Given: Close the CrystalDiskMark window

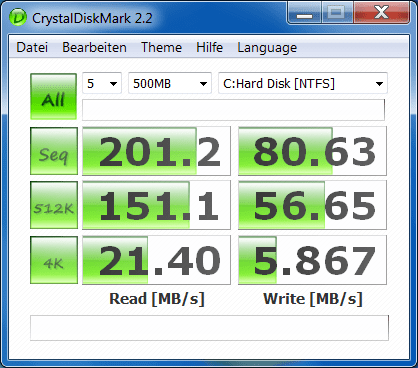Looking at the screenshot, I should pos(381,13).
